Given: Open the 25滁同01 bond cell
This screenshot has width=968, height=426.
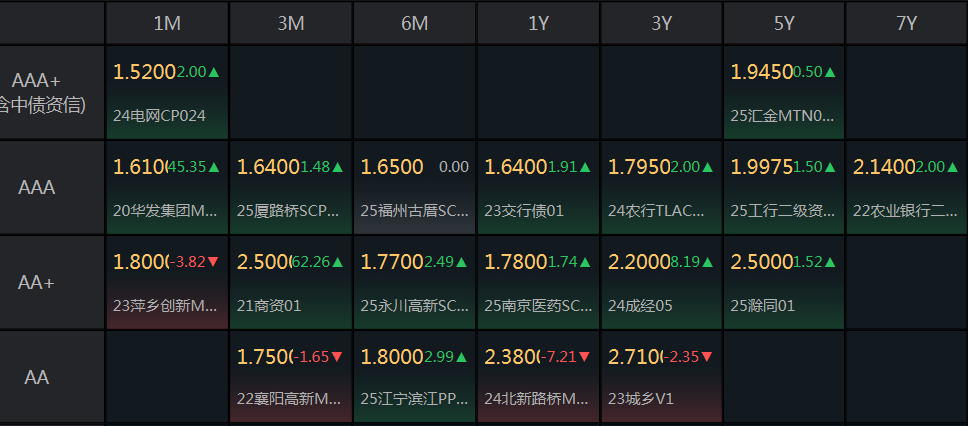Looking at the screenshot, I should tap(784, 283).
